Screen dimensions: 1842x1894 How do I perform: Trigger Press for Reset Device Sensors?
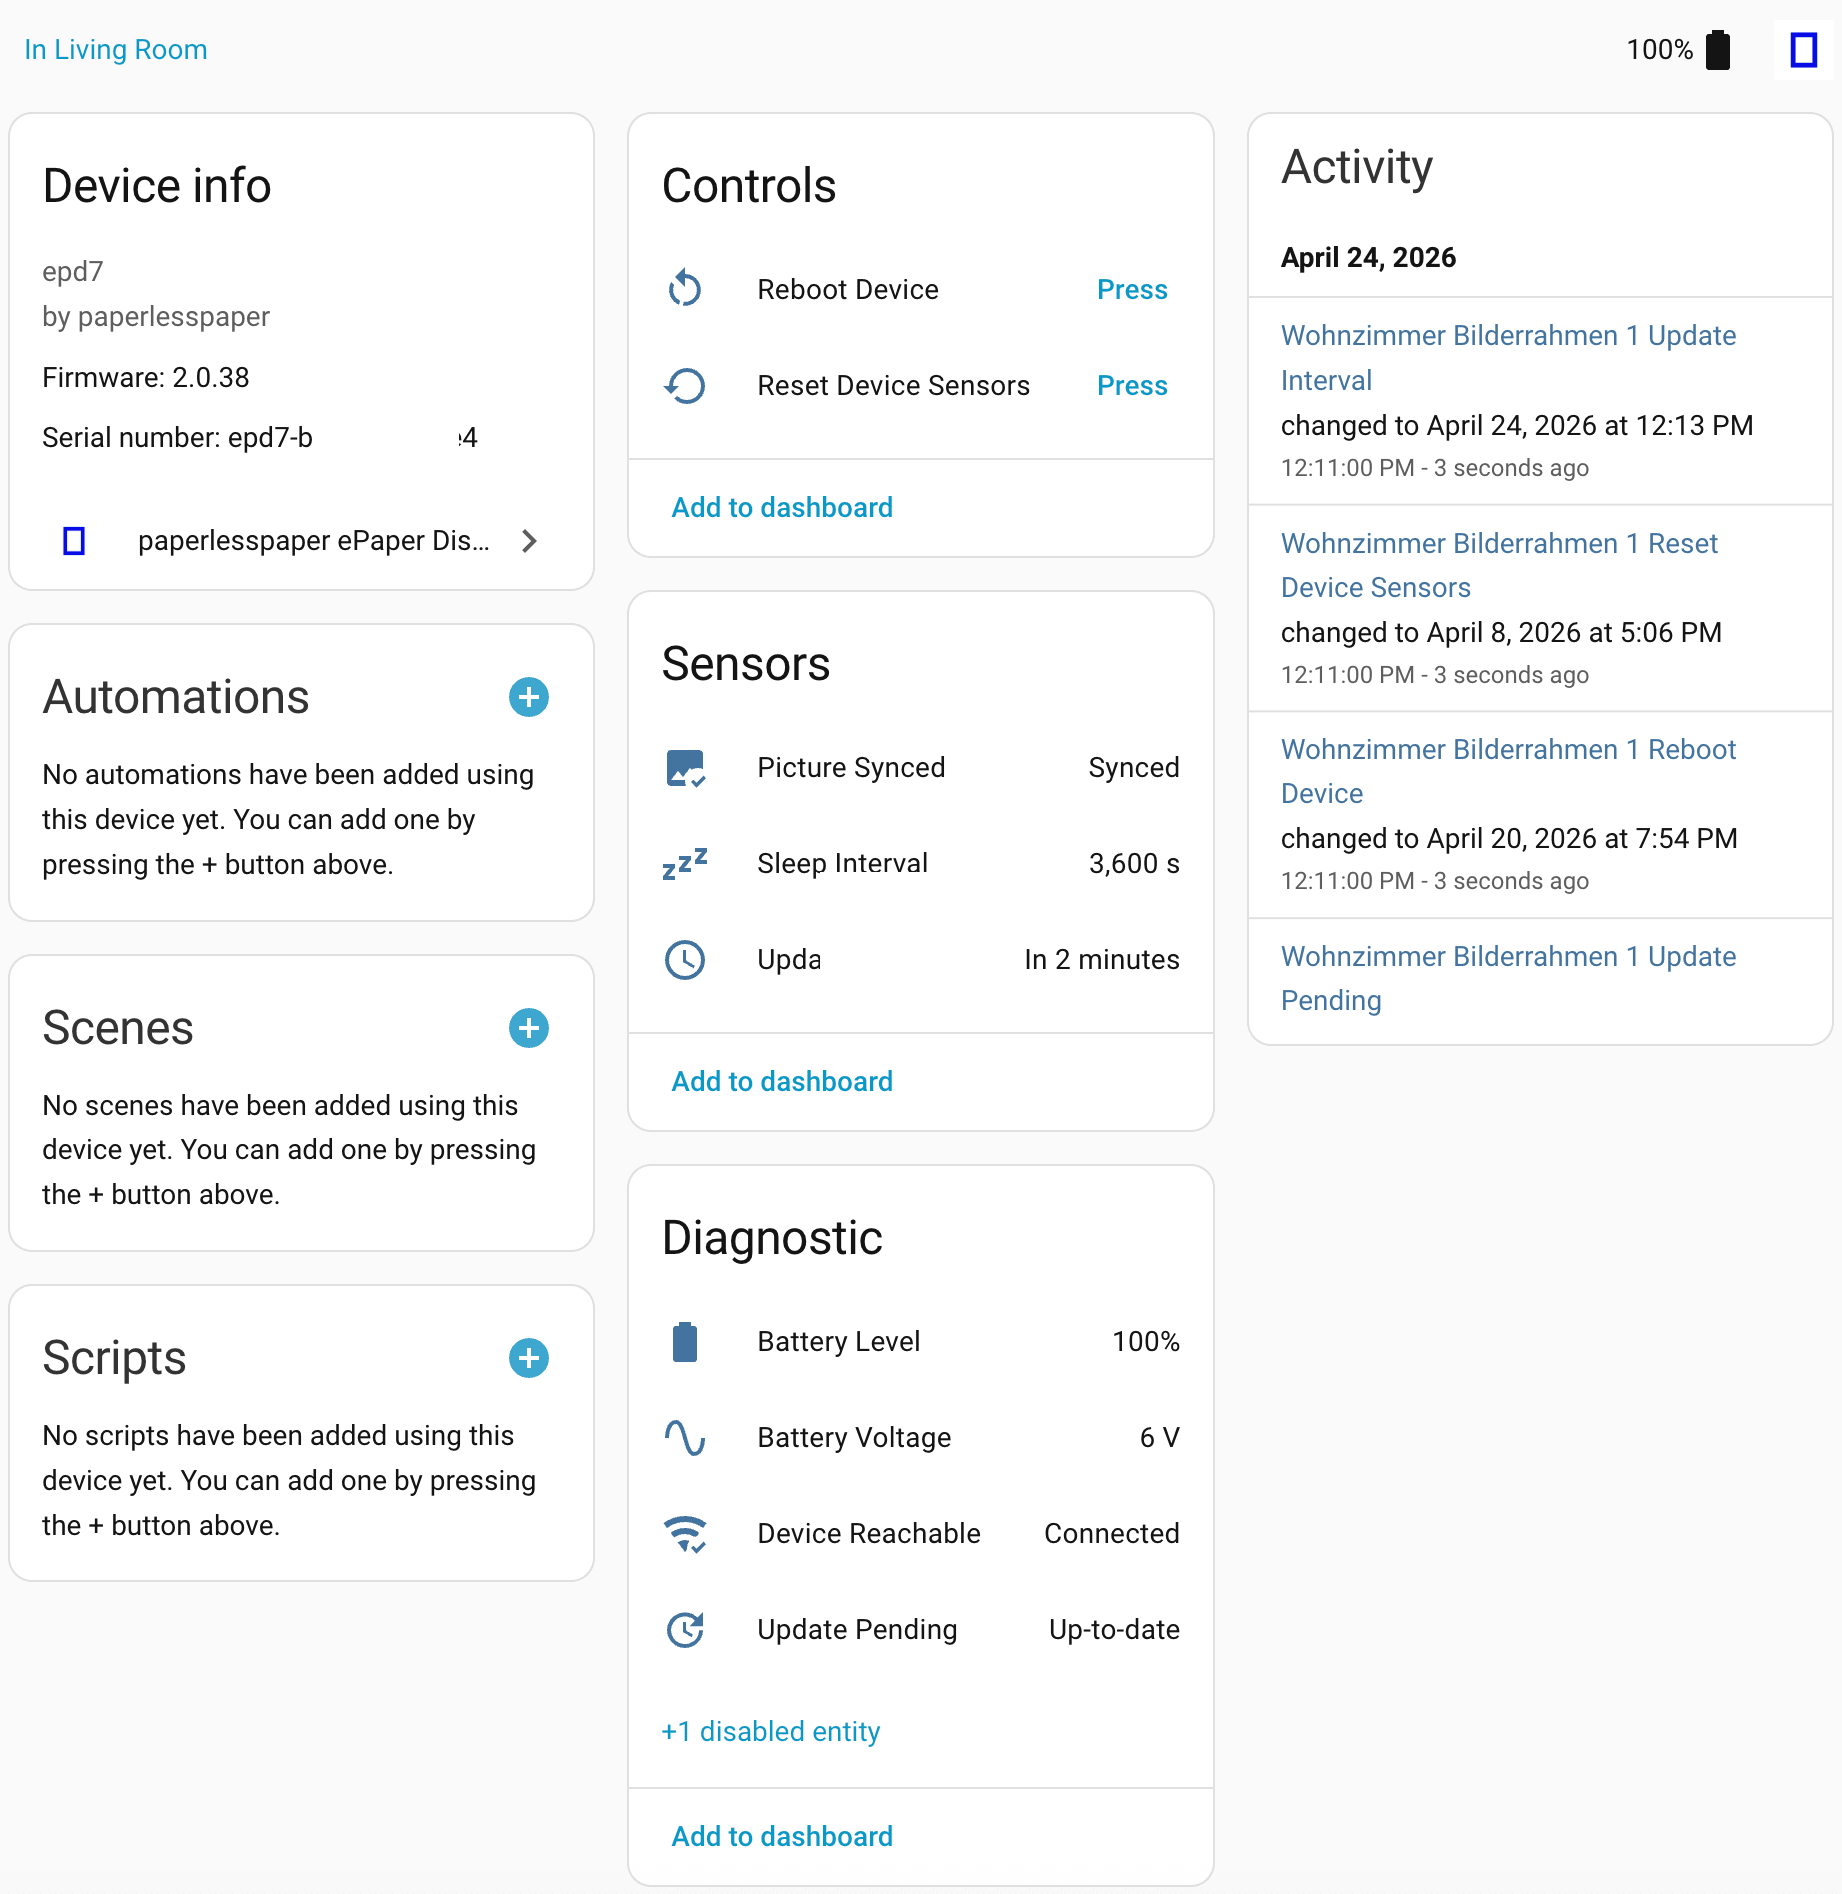(1132, 385)
